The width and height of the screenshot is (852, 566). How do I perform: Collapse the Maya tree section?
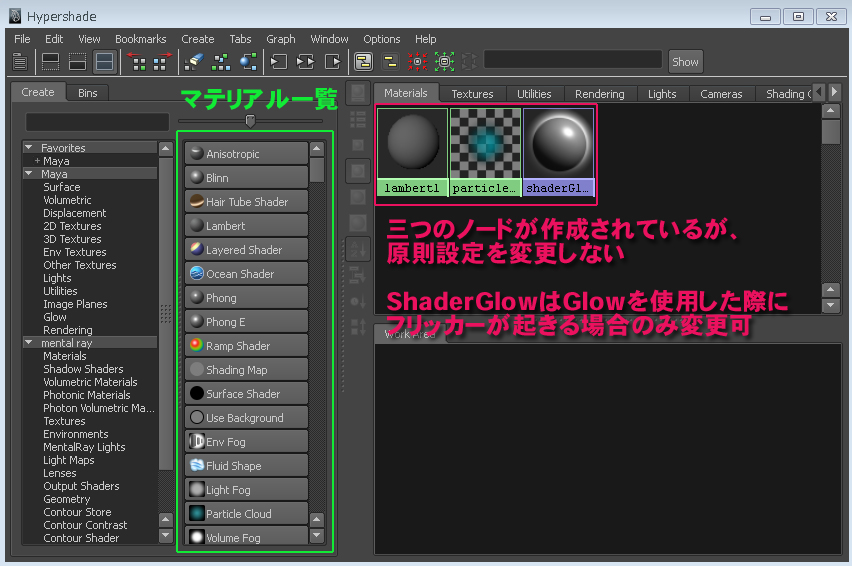(29, 174)
